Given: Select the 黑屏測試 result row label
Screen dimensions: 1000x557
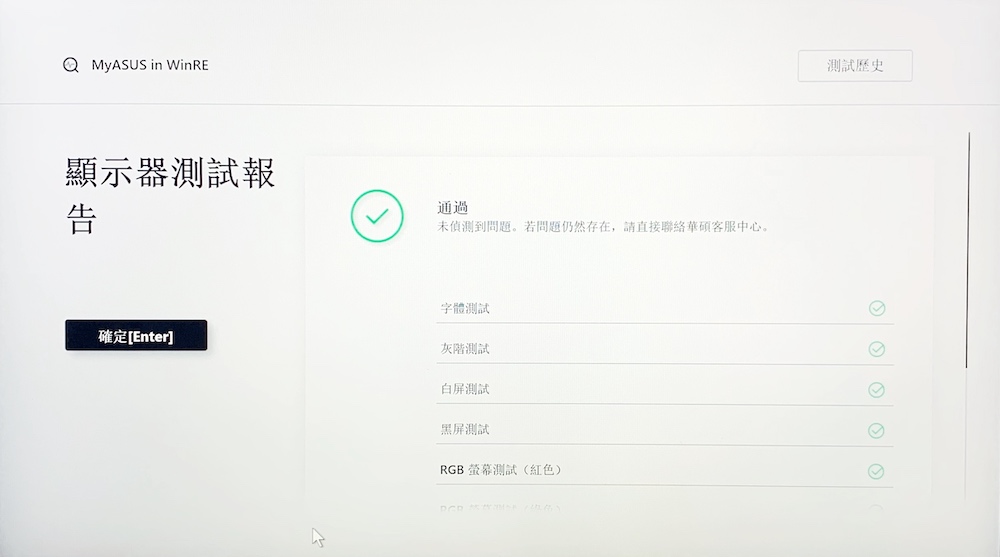Looking at the screenshot, I should 465,430.
